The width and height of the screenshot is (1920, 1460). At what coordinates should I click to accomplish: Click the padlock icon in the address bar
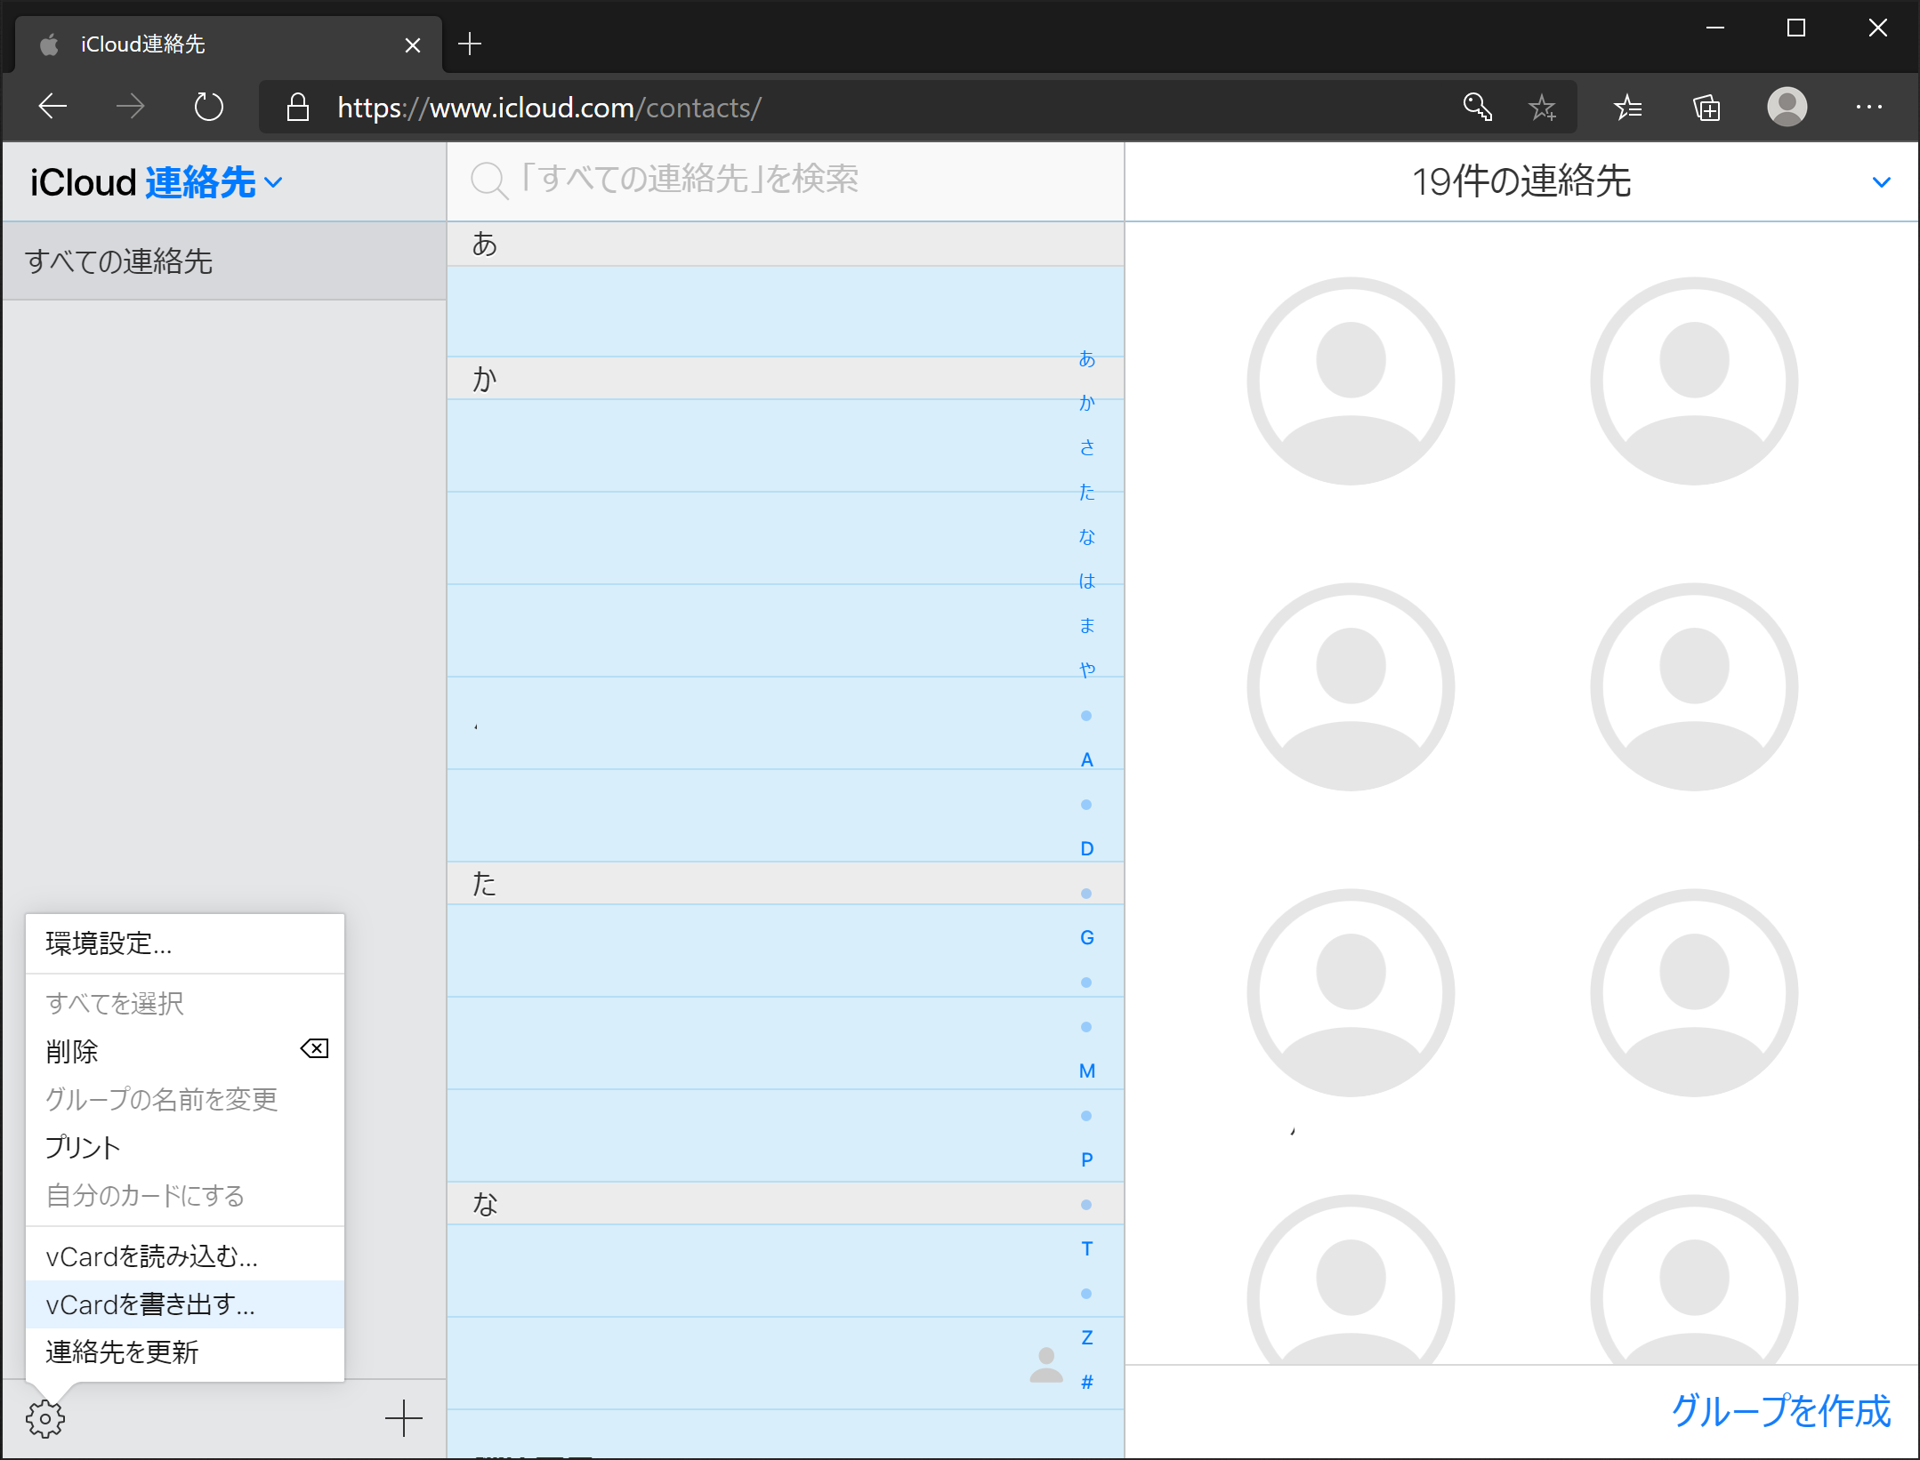pos(297,107)
